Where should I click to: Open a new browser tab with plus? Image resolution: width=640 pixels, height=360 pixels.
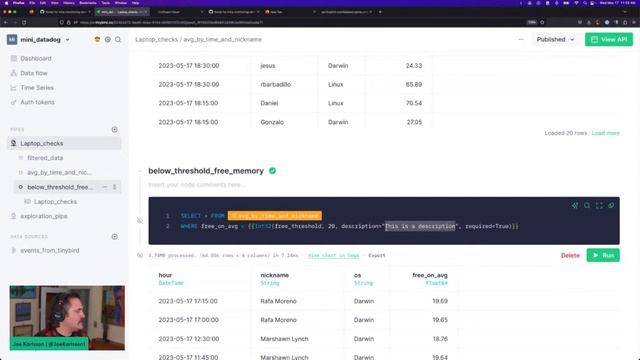click(380, 12)
